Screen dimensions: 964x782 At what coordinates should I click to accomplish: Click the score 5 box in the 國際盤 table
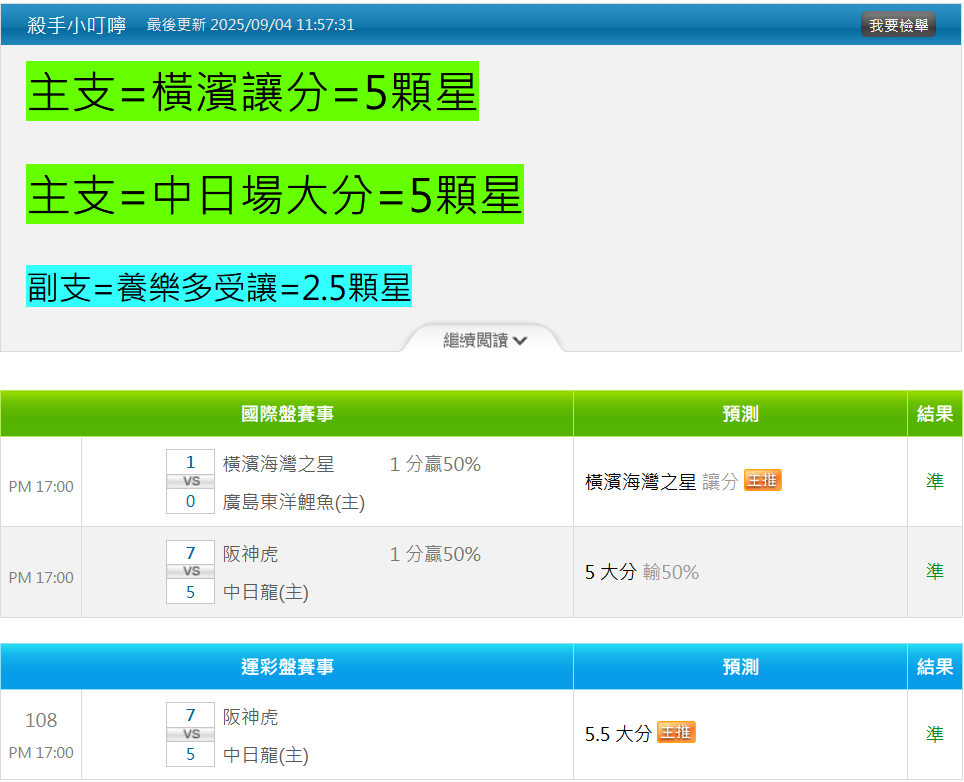click(191, 591)
